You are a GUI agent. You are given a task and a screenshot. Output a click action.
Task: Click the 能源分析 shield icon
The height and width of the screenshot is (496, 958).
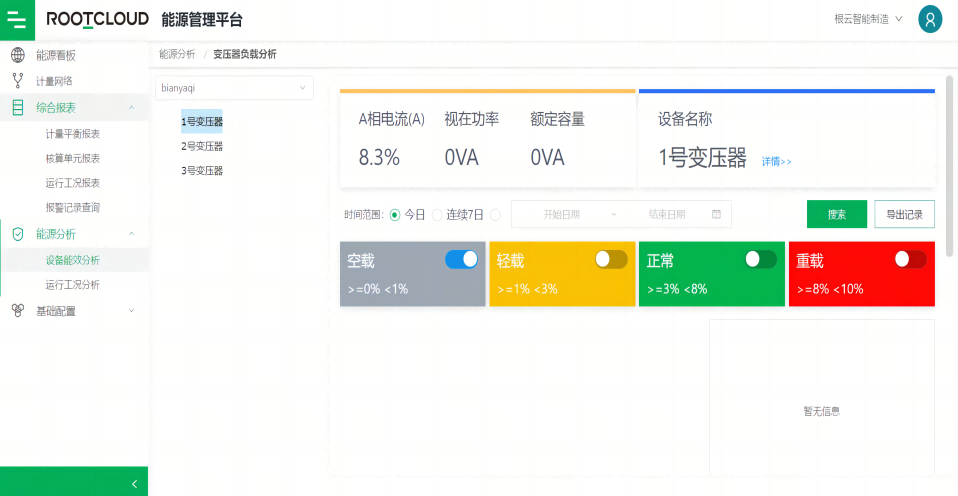(18, 234)
